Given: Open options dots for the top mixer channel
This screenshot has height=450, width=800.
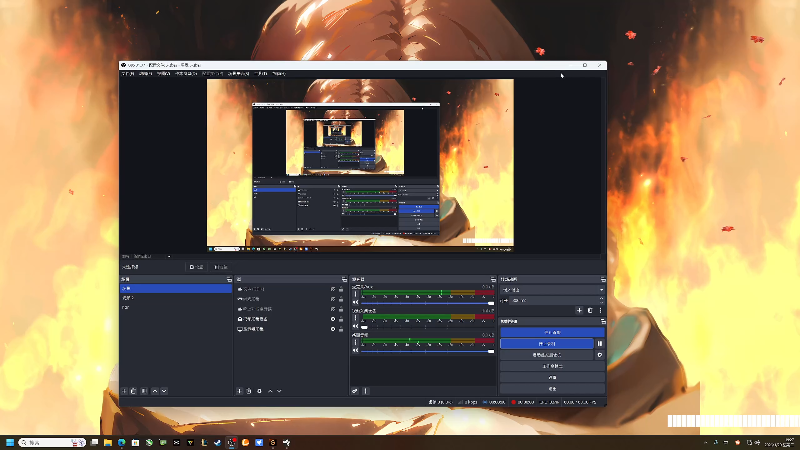Looking at the screenshot, I should tap(356, 294).
